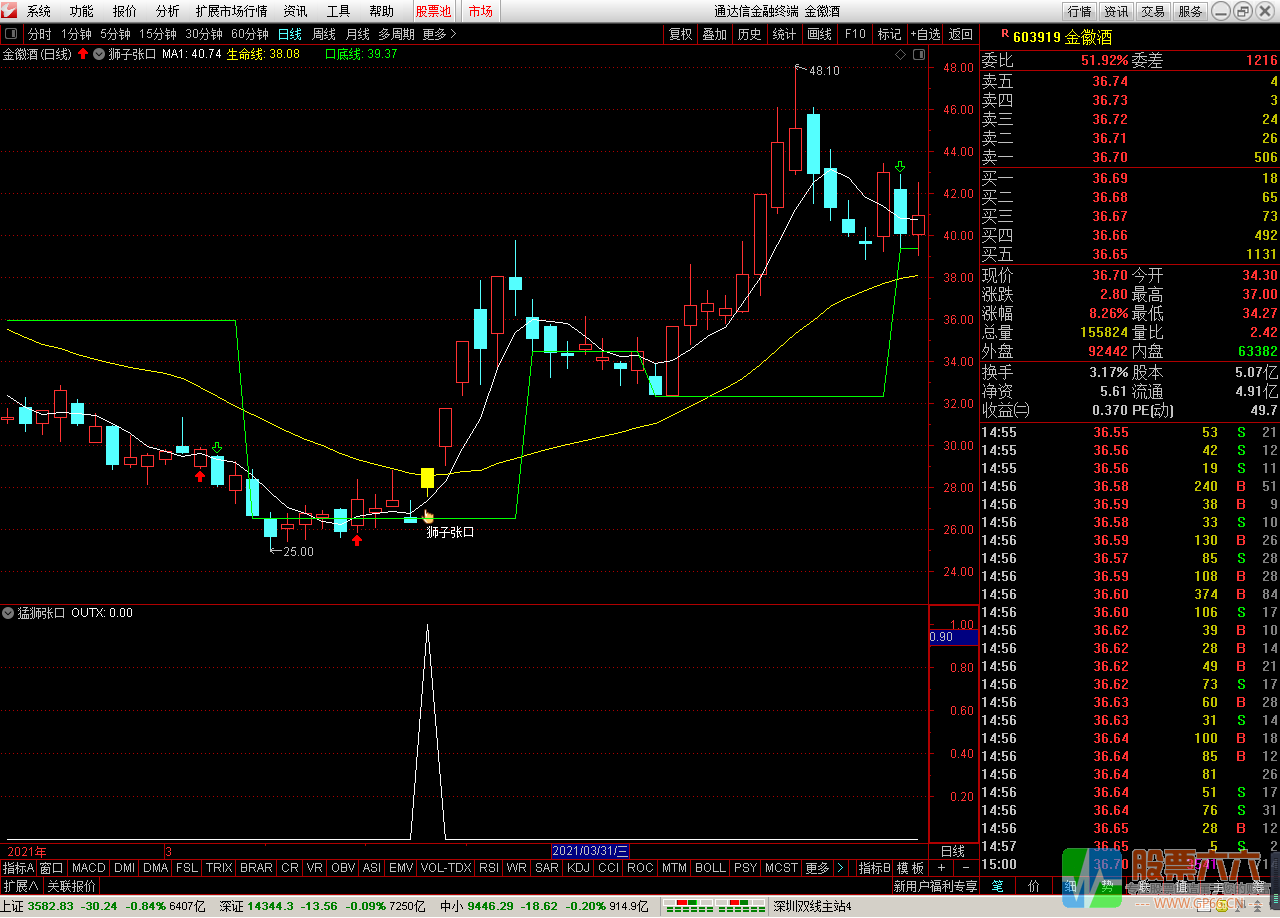Open the 扩展市场行情 menu

click(232, 11)
